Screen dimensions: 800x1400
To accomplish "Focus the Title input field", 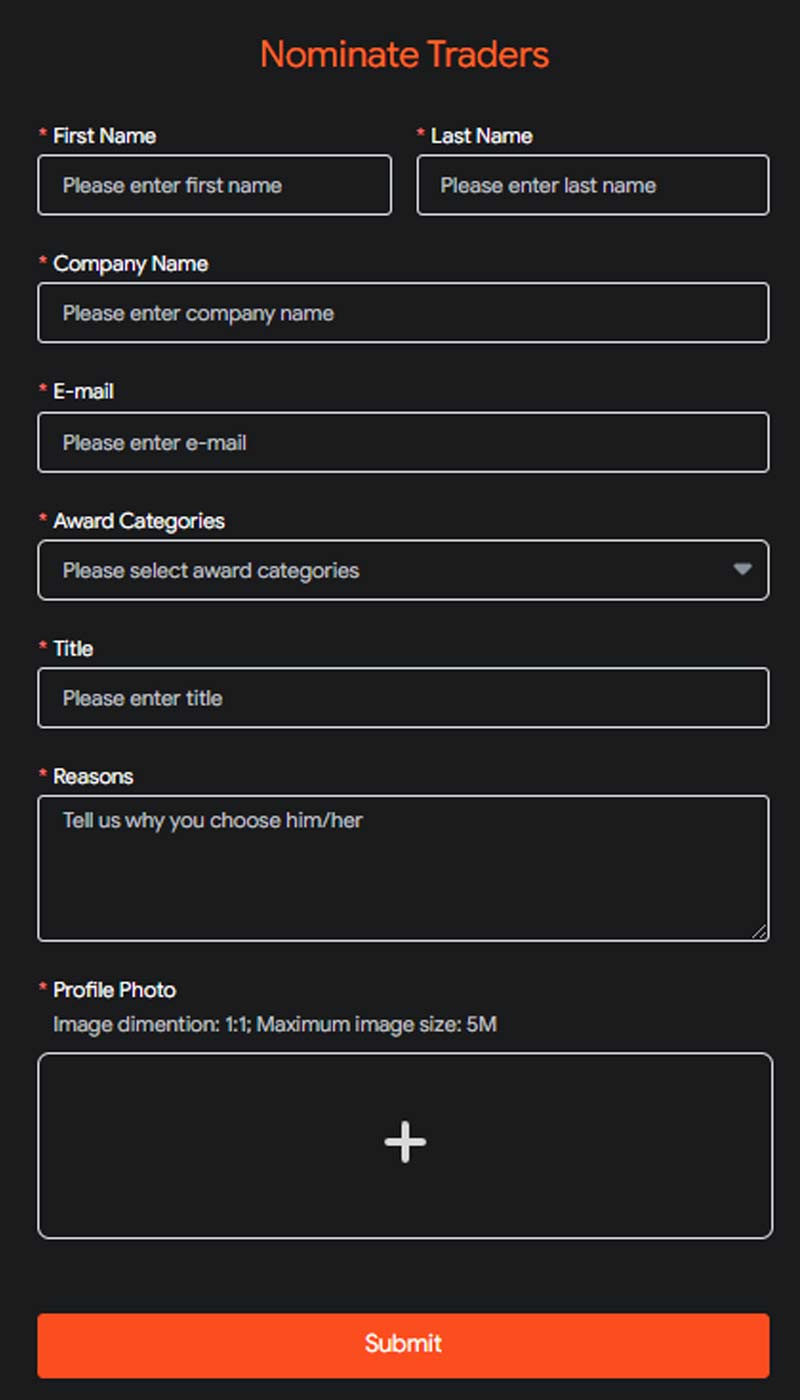I will 403,698.
